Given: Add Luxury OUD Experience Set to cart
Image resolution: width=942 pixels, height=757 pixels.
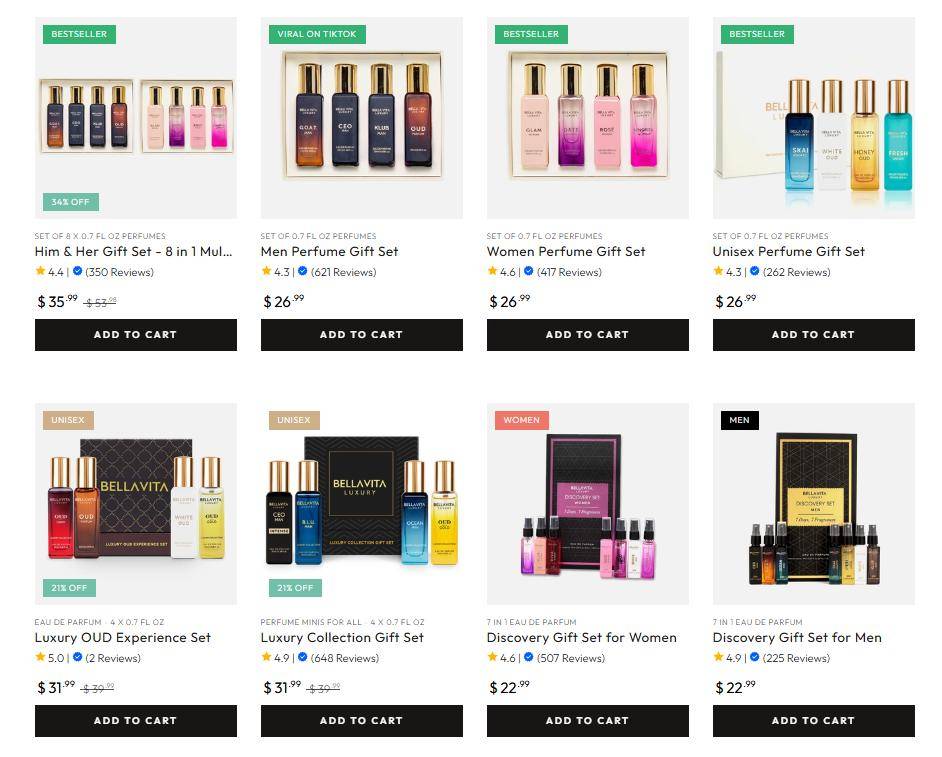Looking at the screenshot, I should tap(136, 720).
